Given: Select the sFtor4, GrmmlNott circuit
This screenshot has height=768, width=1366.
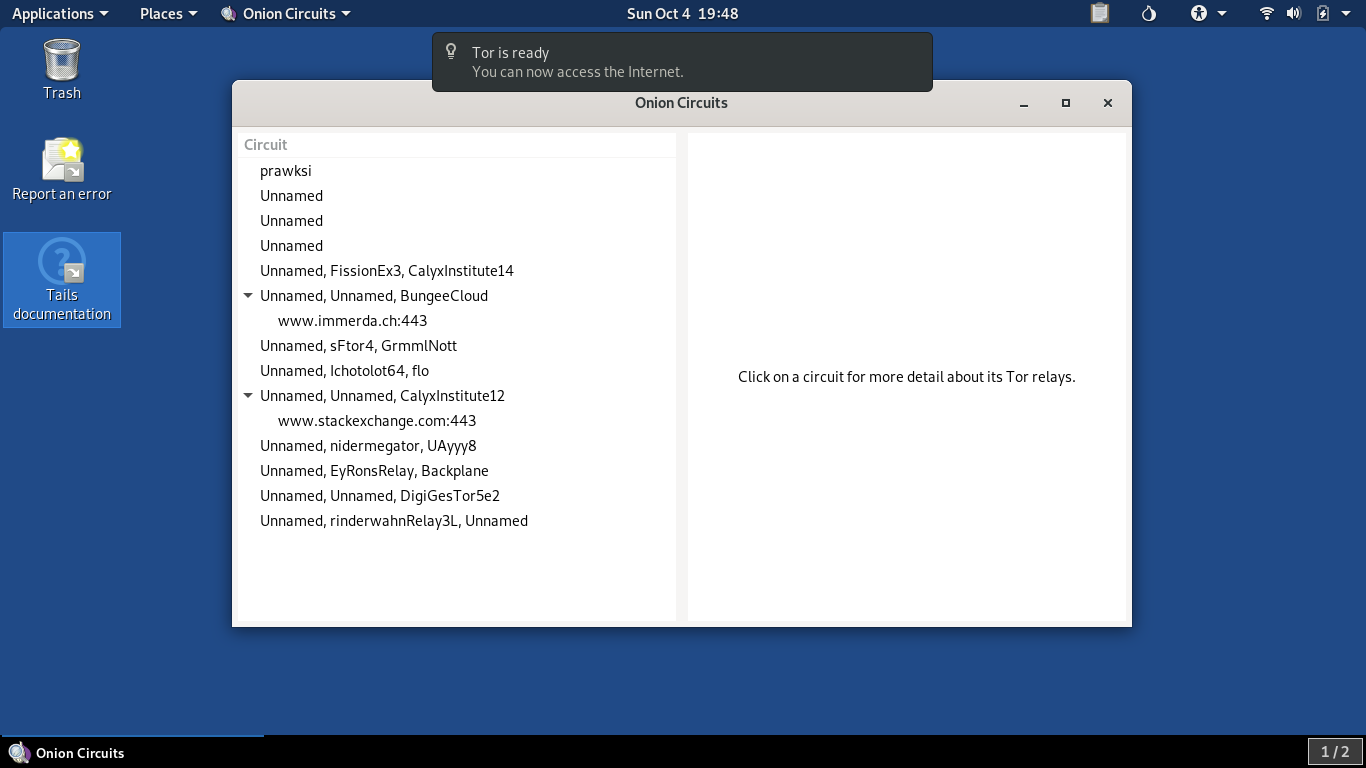Looking at the screenshot, I should coord(456,346).
